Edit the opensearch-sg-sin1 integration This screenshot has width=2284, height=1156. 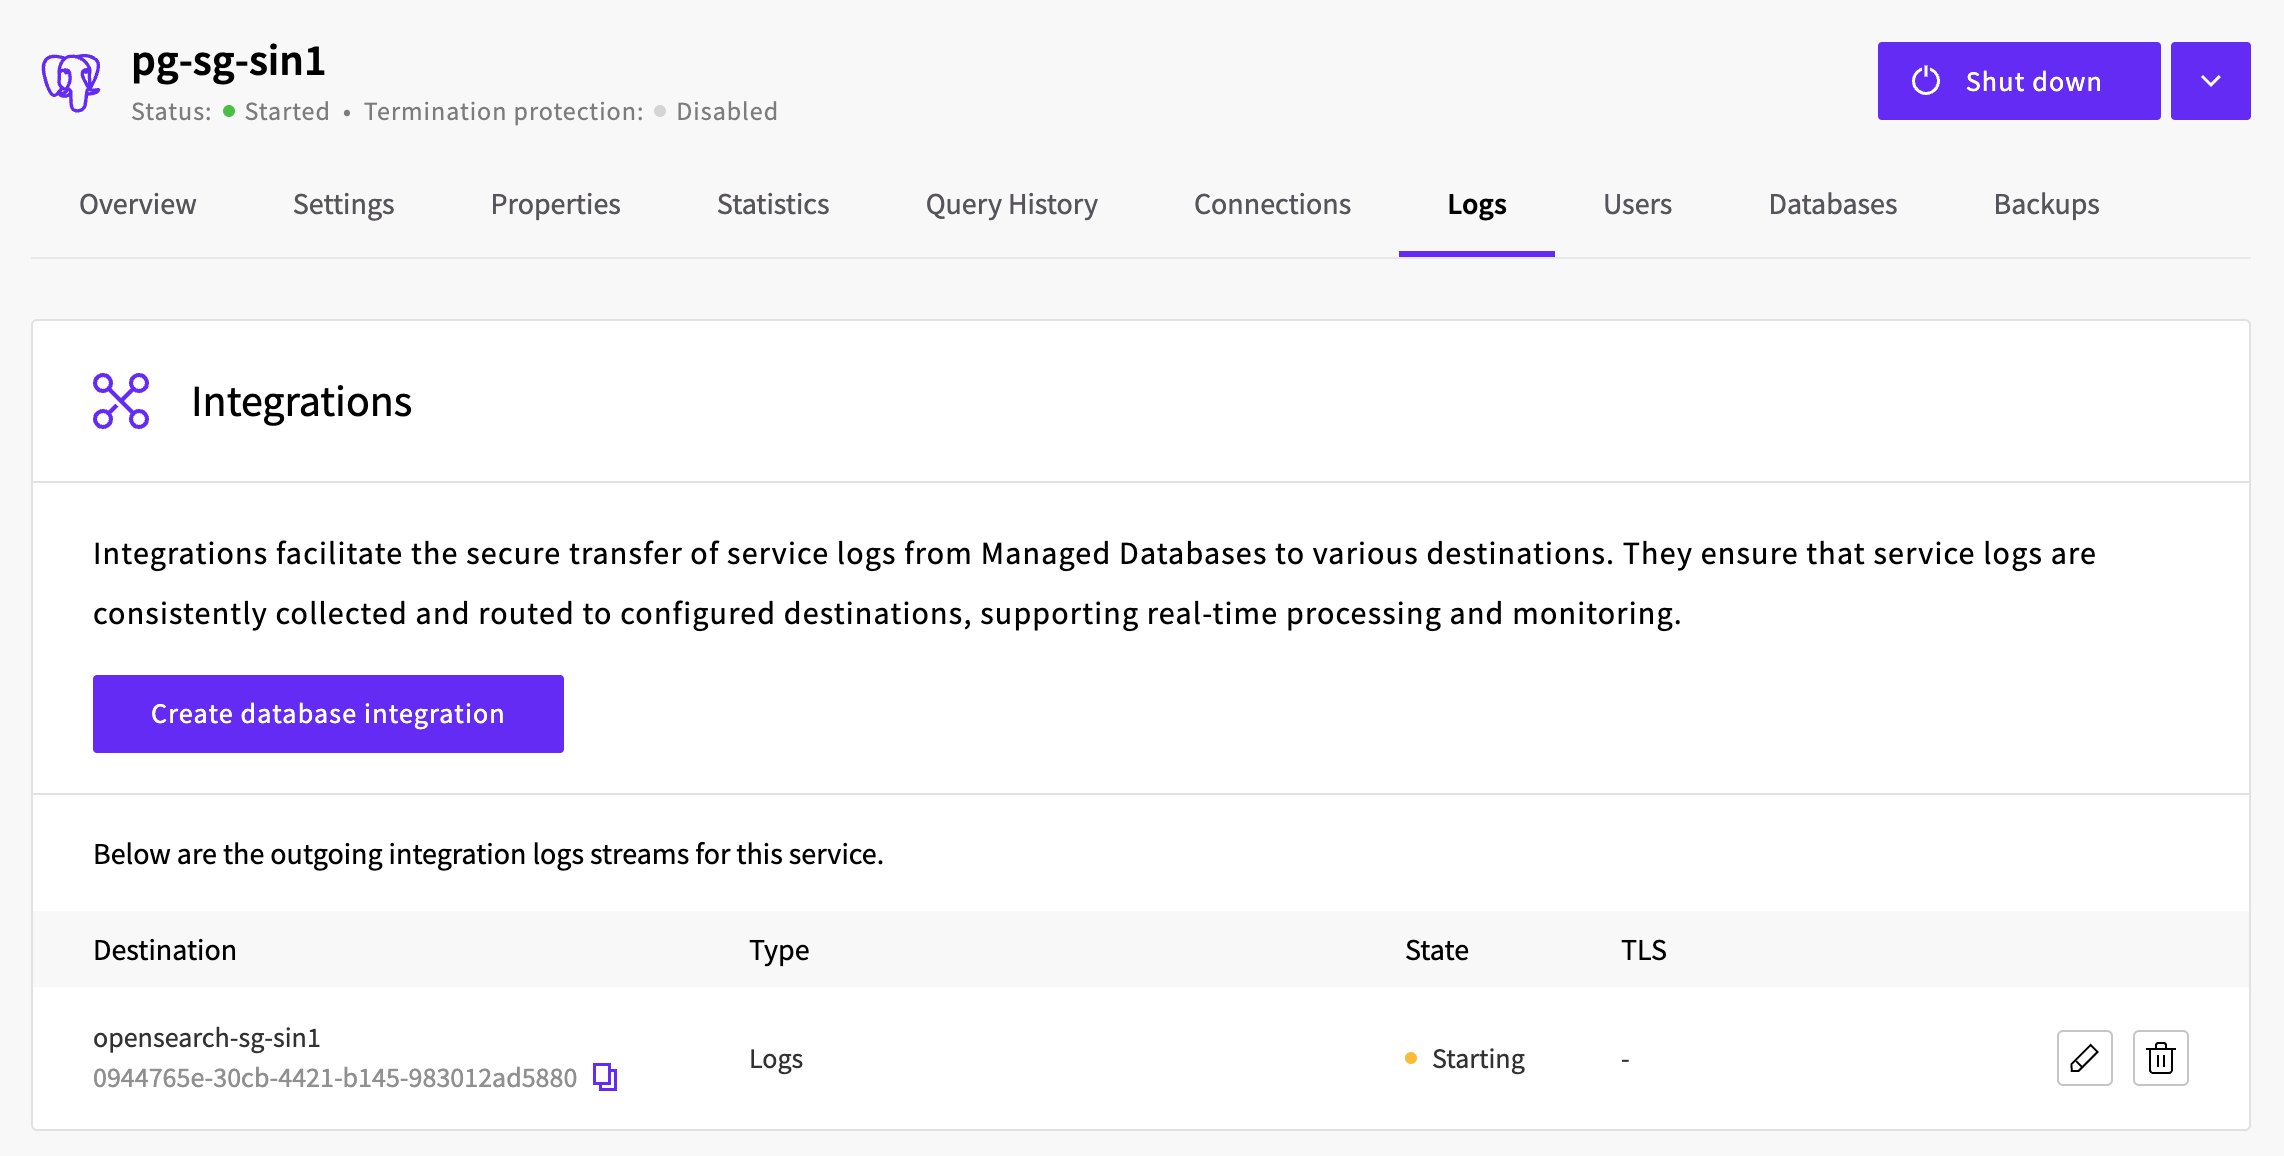pyautogui.click(x=2084, y=1058)
